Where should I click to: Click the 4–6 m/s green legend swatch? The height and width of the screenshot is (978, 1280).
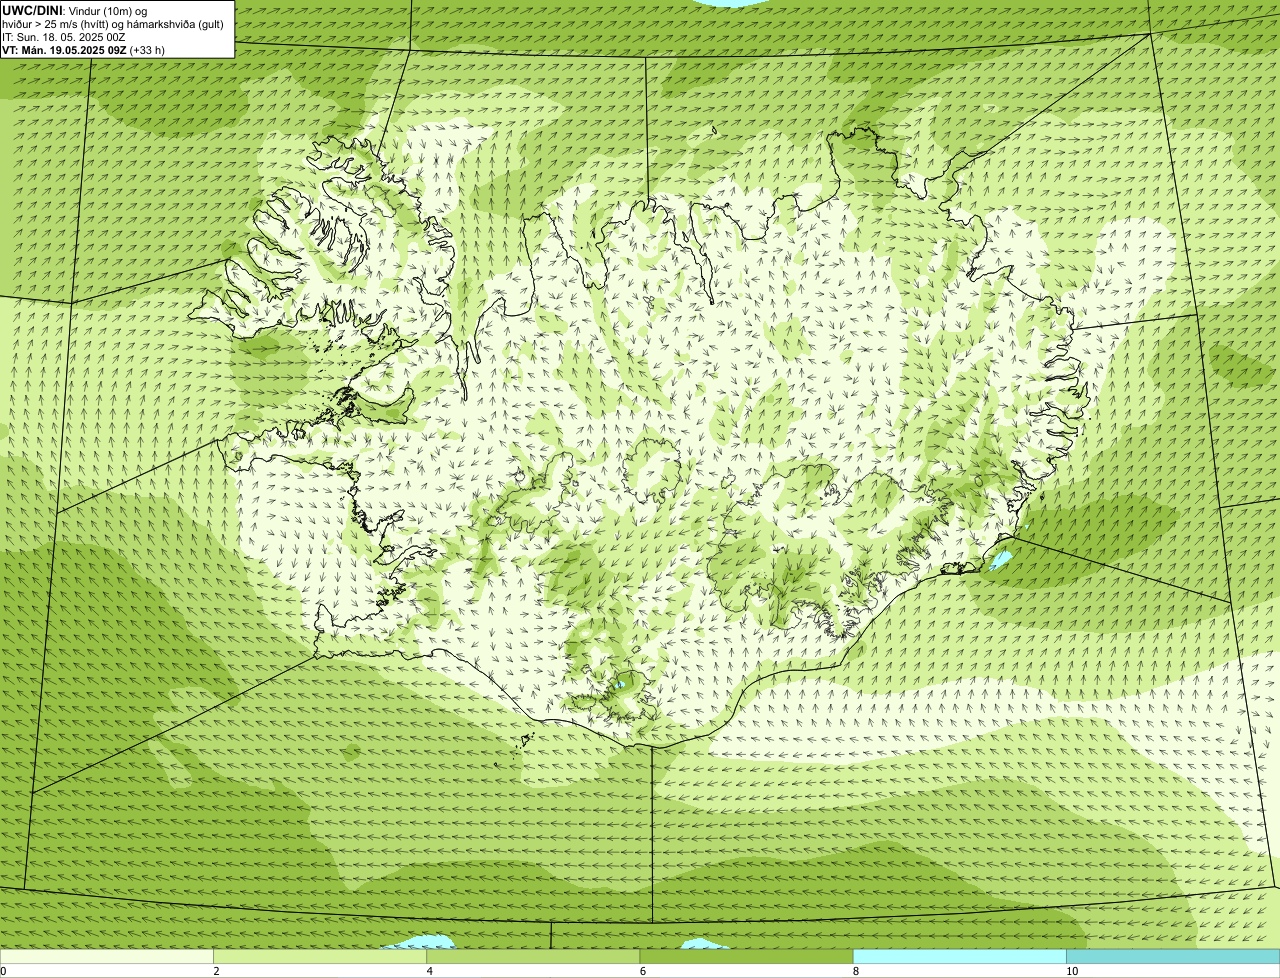533,956
